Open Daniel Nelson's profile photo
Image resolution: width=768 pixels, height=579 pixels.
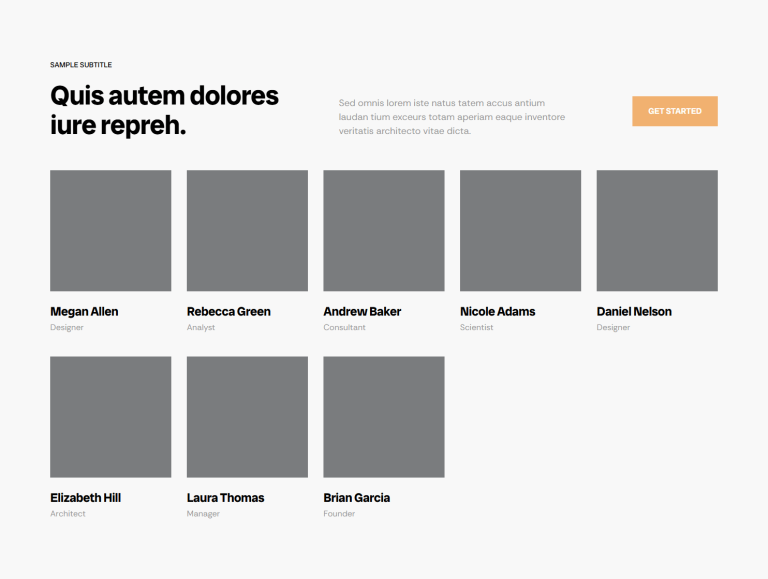click(x=656, y=230)
